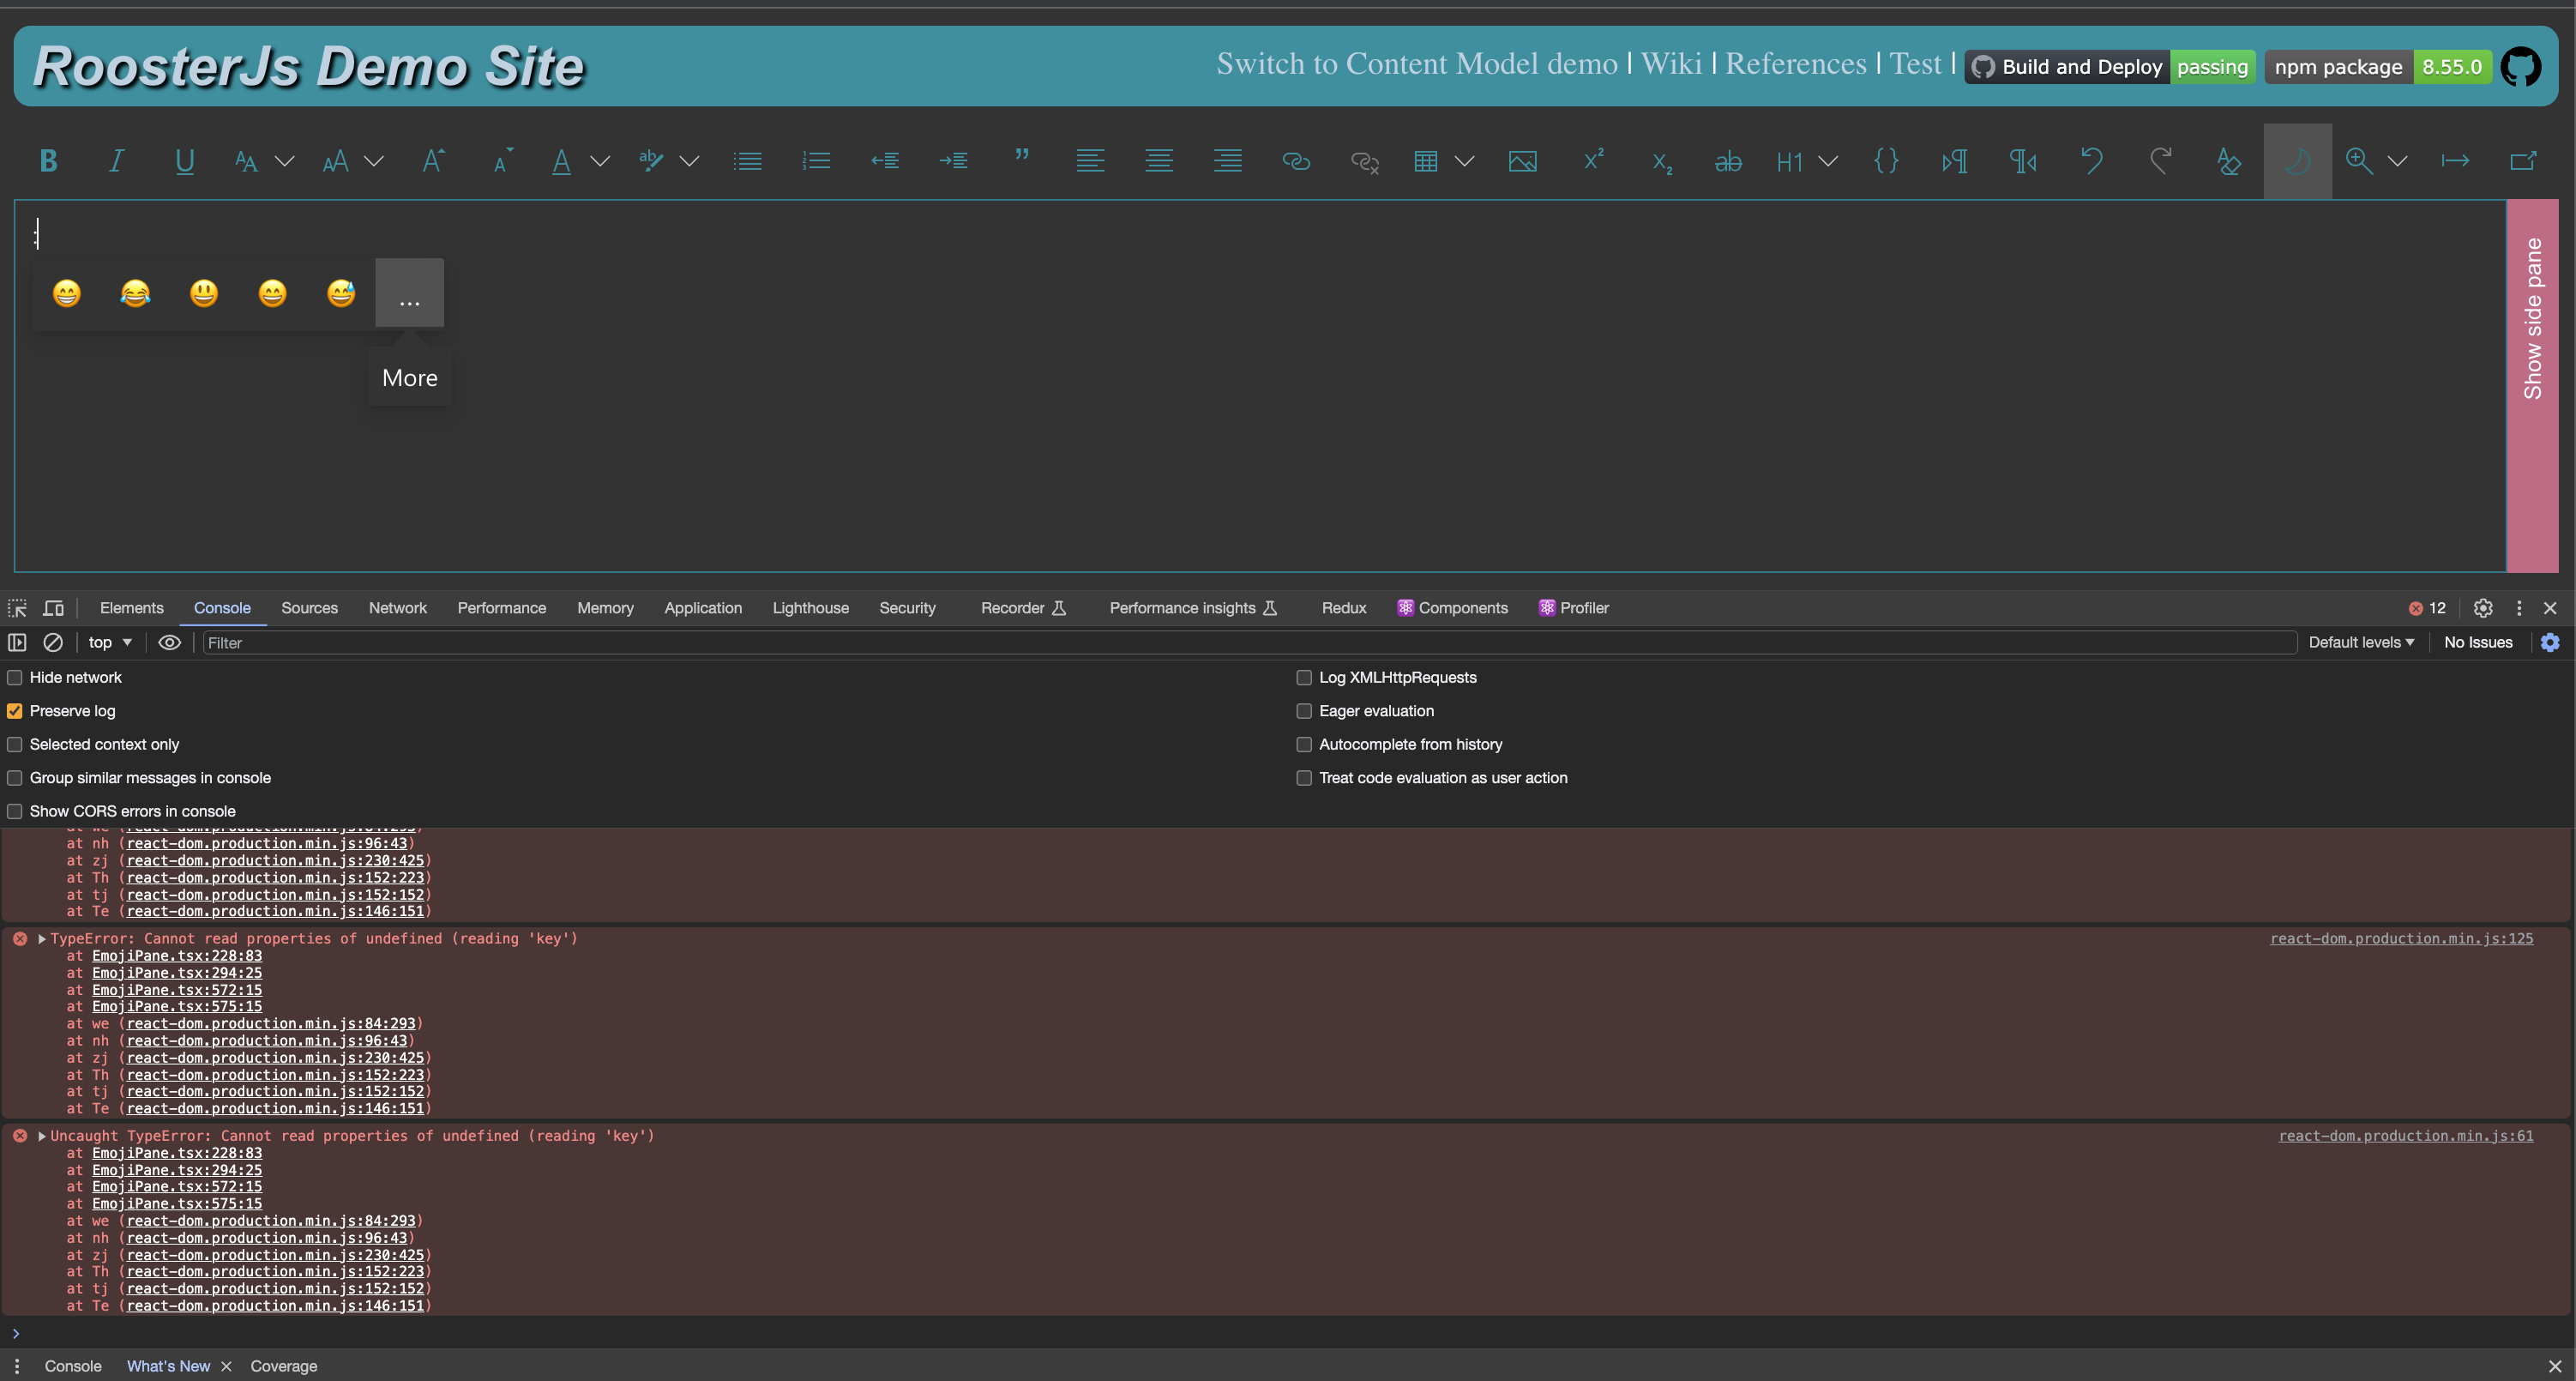This screenshot has height=1381, width=2576.
Task: Insert a table
Action: (x=1425, y=160)
